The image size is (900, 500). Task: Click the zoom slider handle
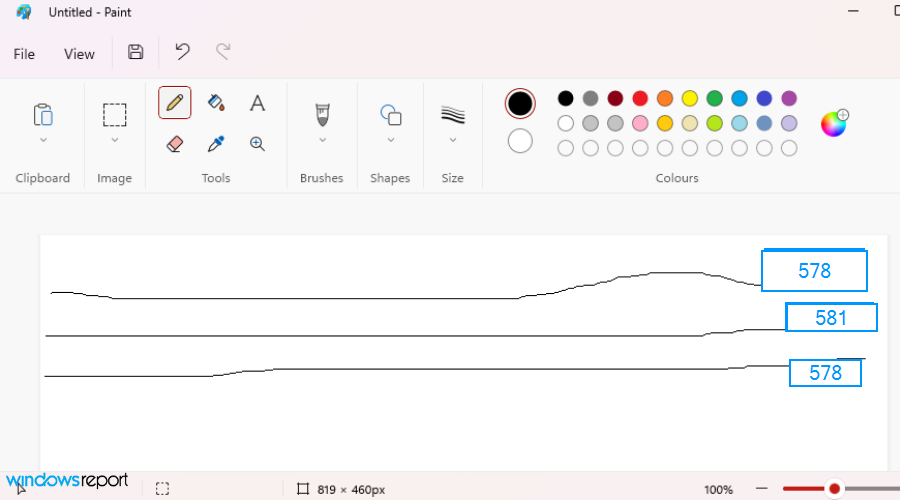[834, 489]
